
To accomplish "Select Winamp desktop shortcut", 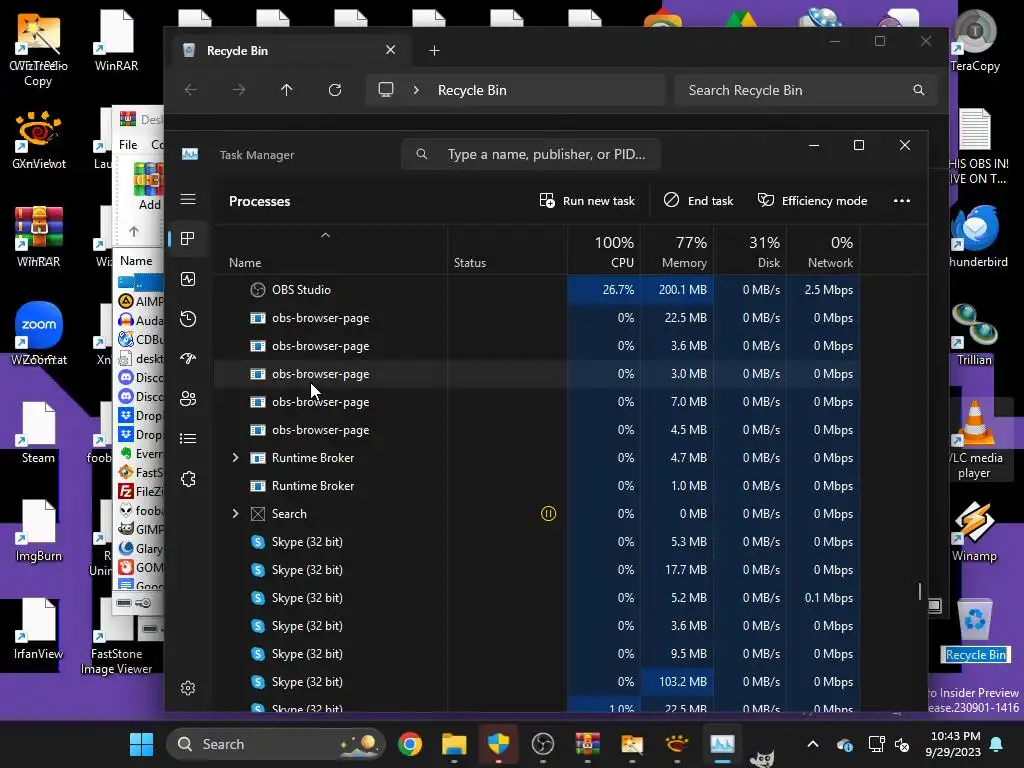I will [974, 532].
